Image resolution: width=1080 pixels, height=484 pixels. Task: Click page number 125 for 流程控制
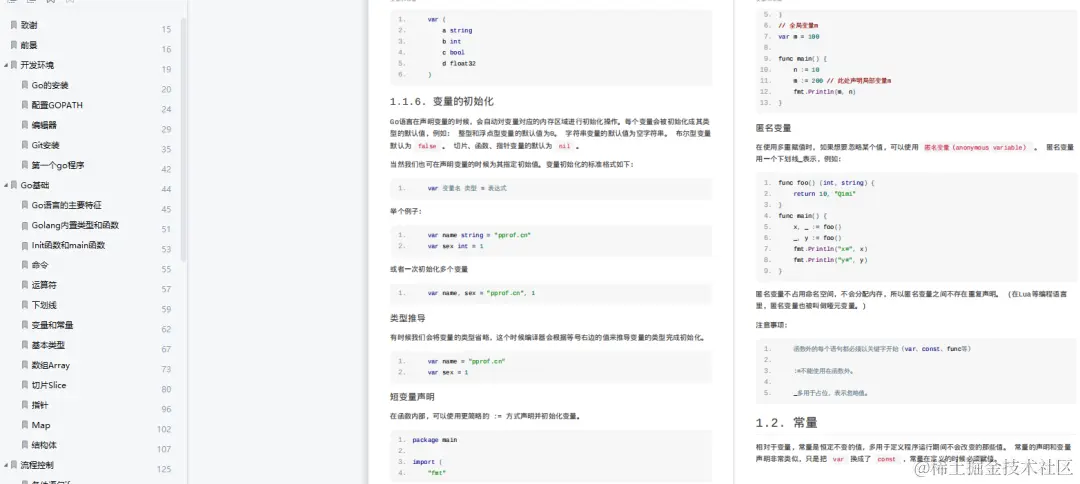pyautogui.click(x=164, y=470)
